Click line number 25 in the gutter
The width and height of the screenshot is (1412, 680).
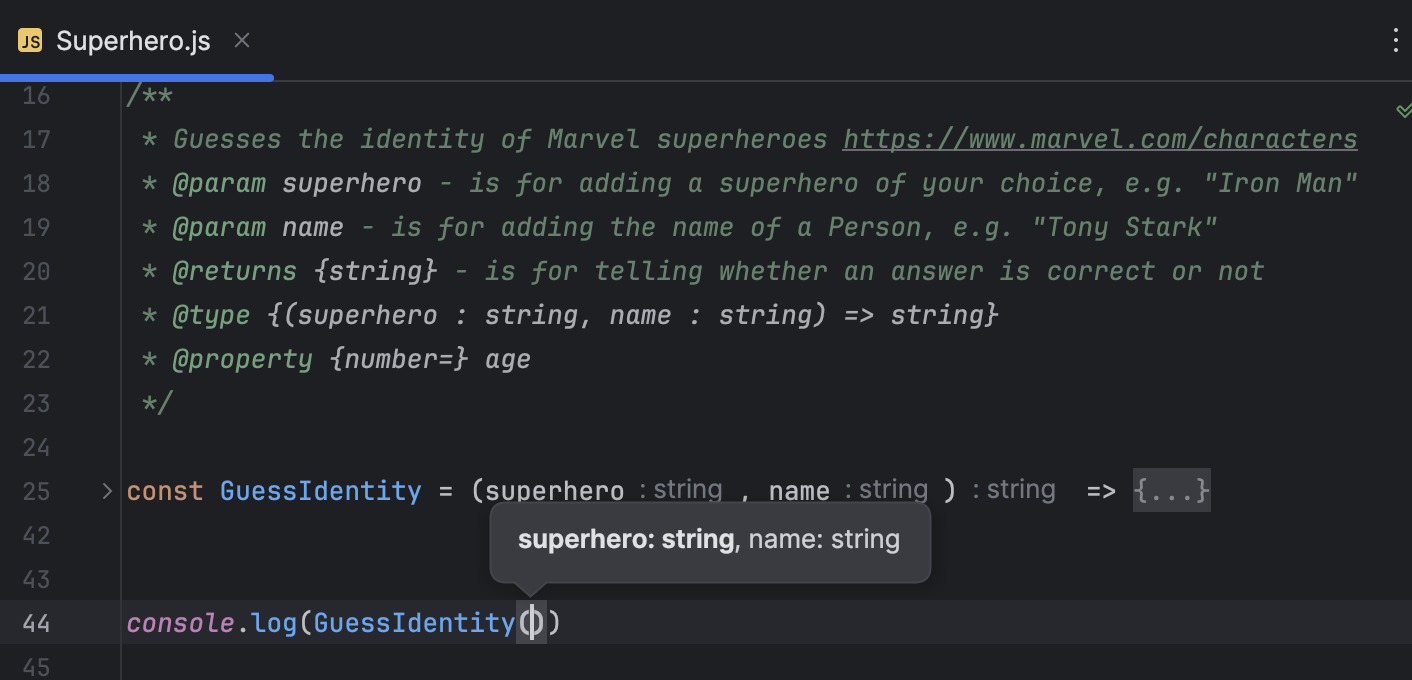(x=36, y=490)
